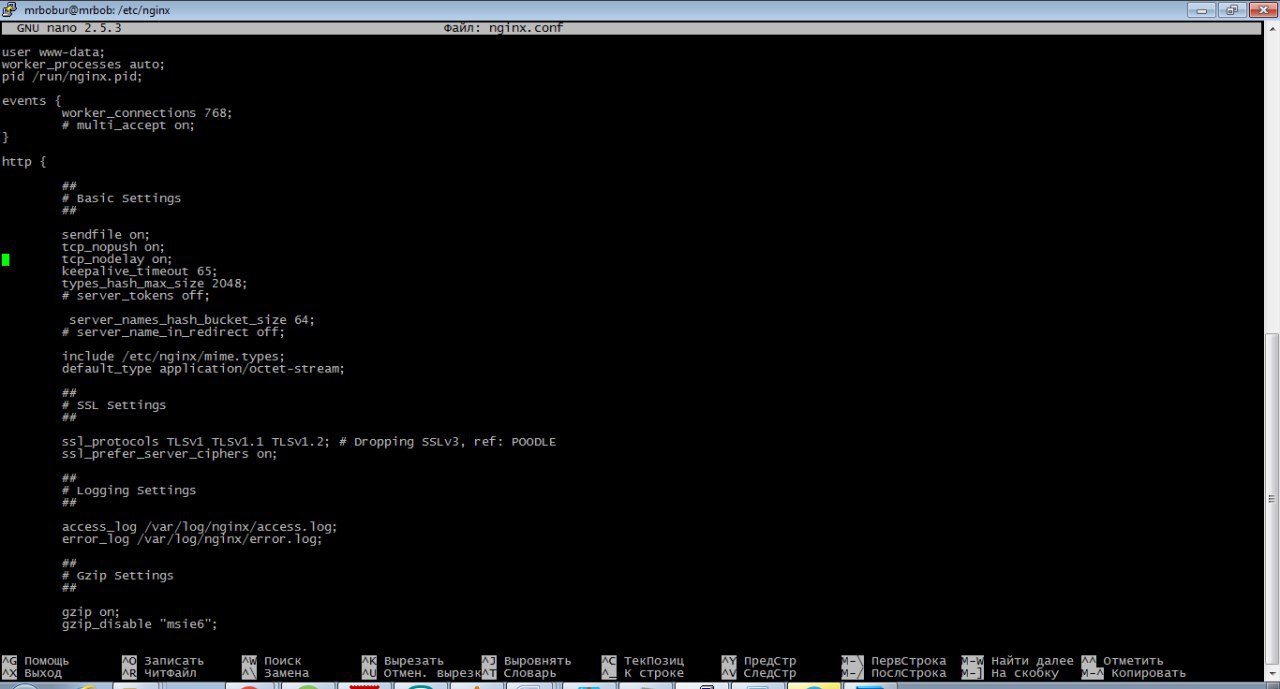Click the 'GNU nano 2.5.3' header text
This screenshot has height=689, width=1280.
click(x=68, y=28)
